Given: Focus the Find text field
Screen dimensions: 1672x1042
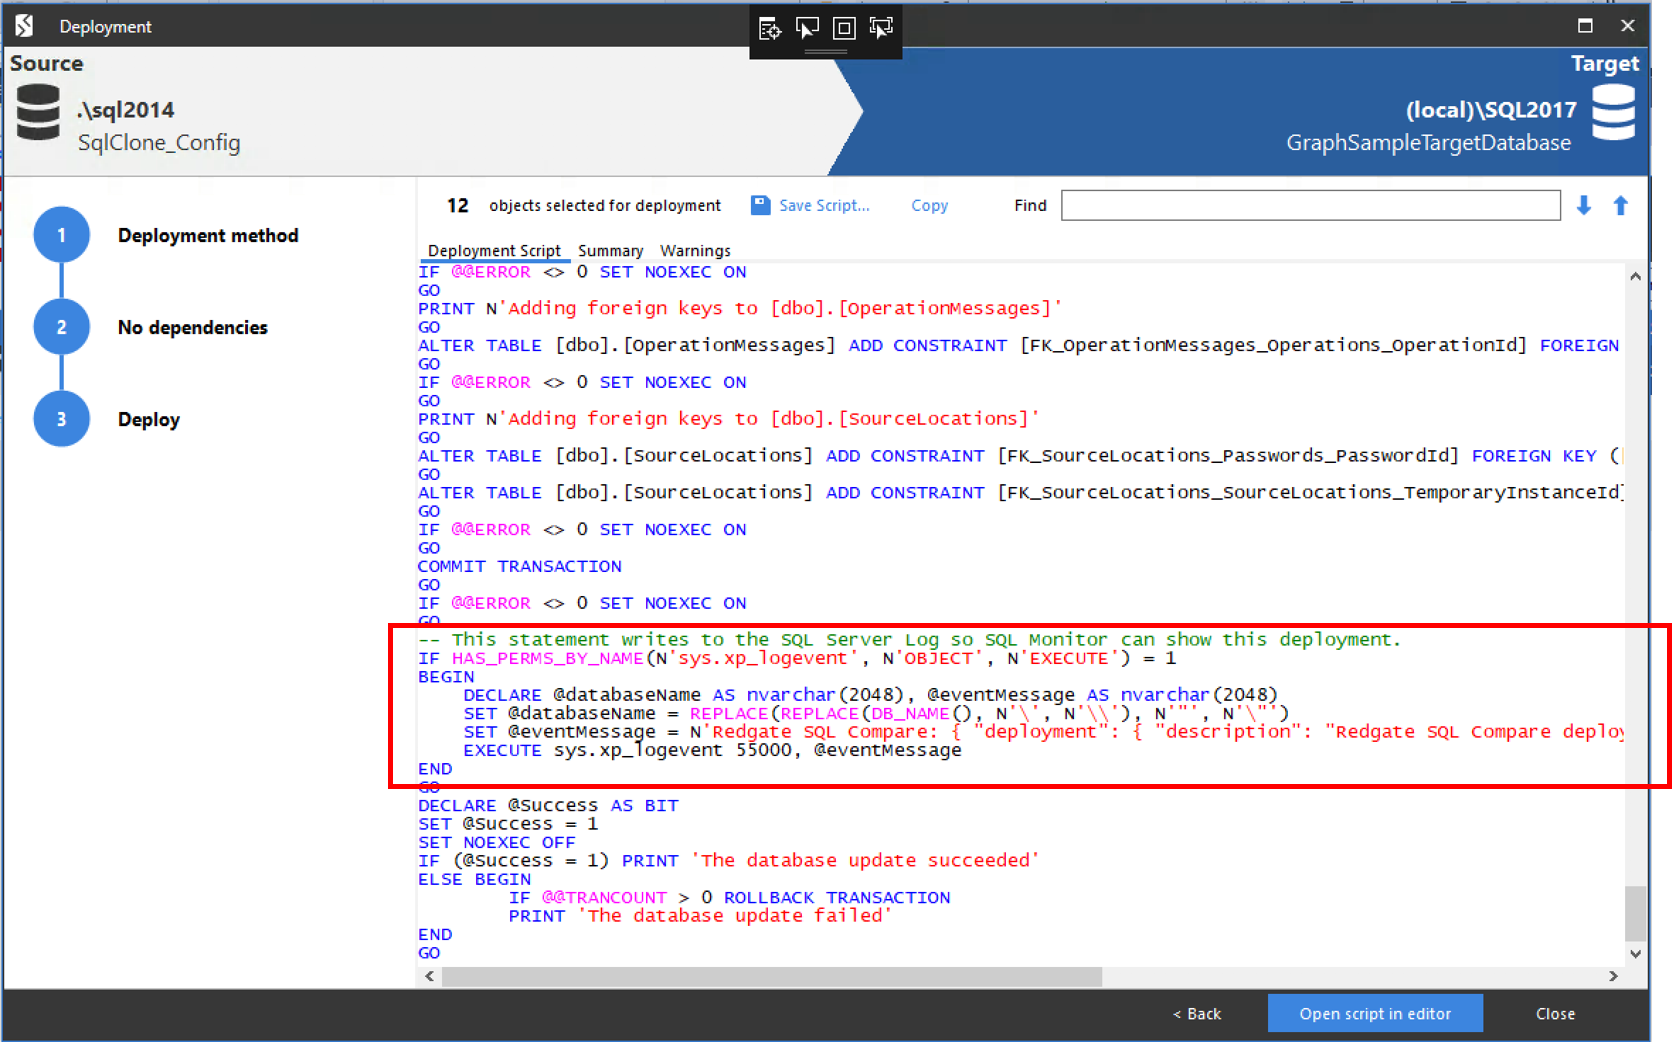Looking at the screenshot, I should [x=1310, y=206].
